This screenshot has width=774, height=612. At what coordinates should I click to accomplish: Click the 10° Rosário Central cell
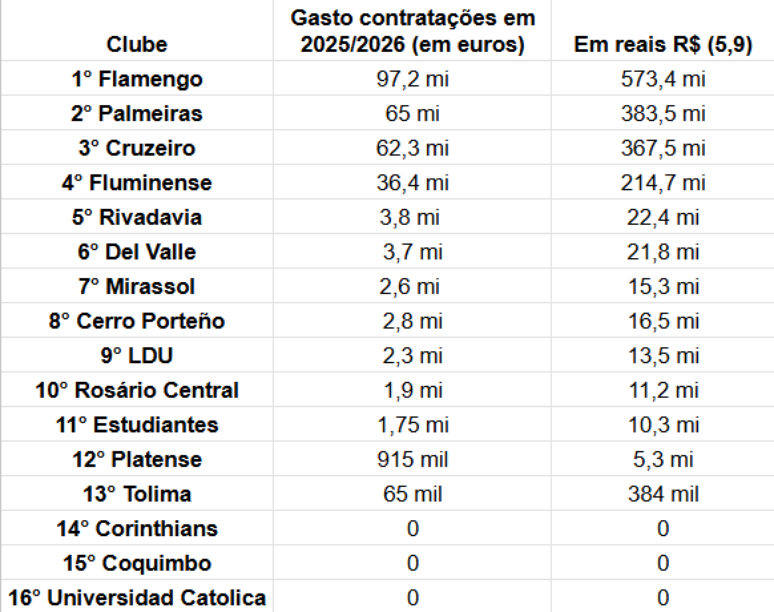pos(137,389)
